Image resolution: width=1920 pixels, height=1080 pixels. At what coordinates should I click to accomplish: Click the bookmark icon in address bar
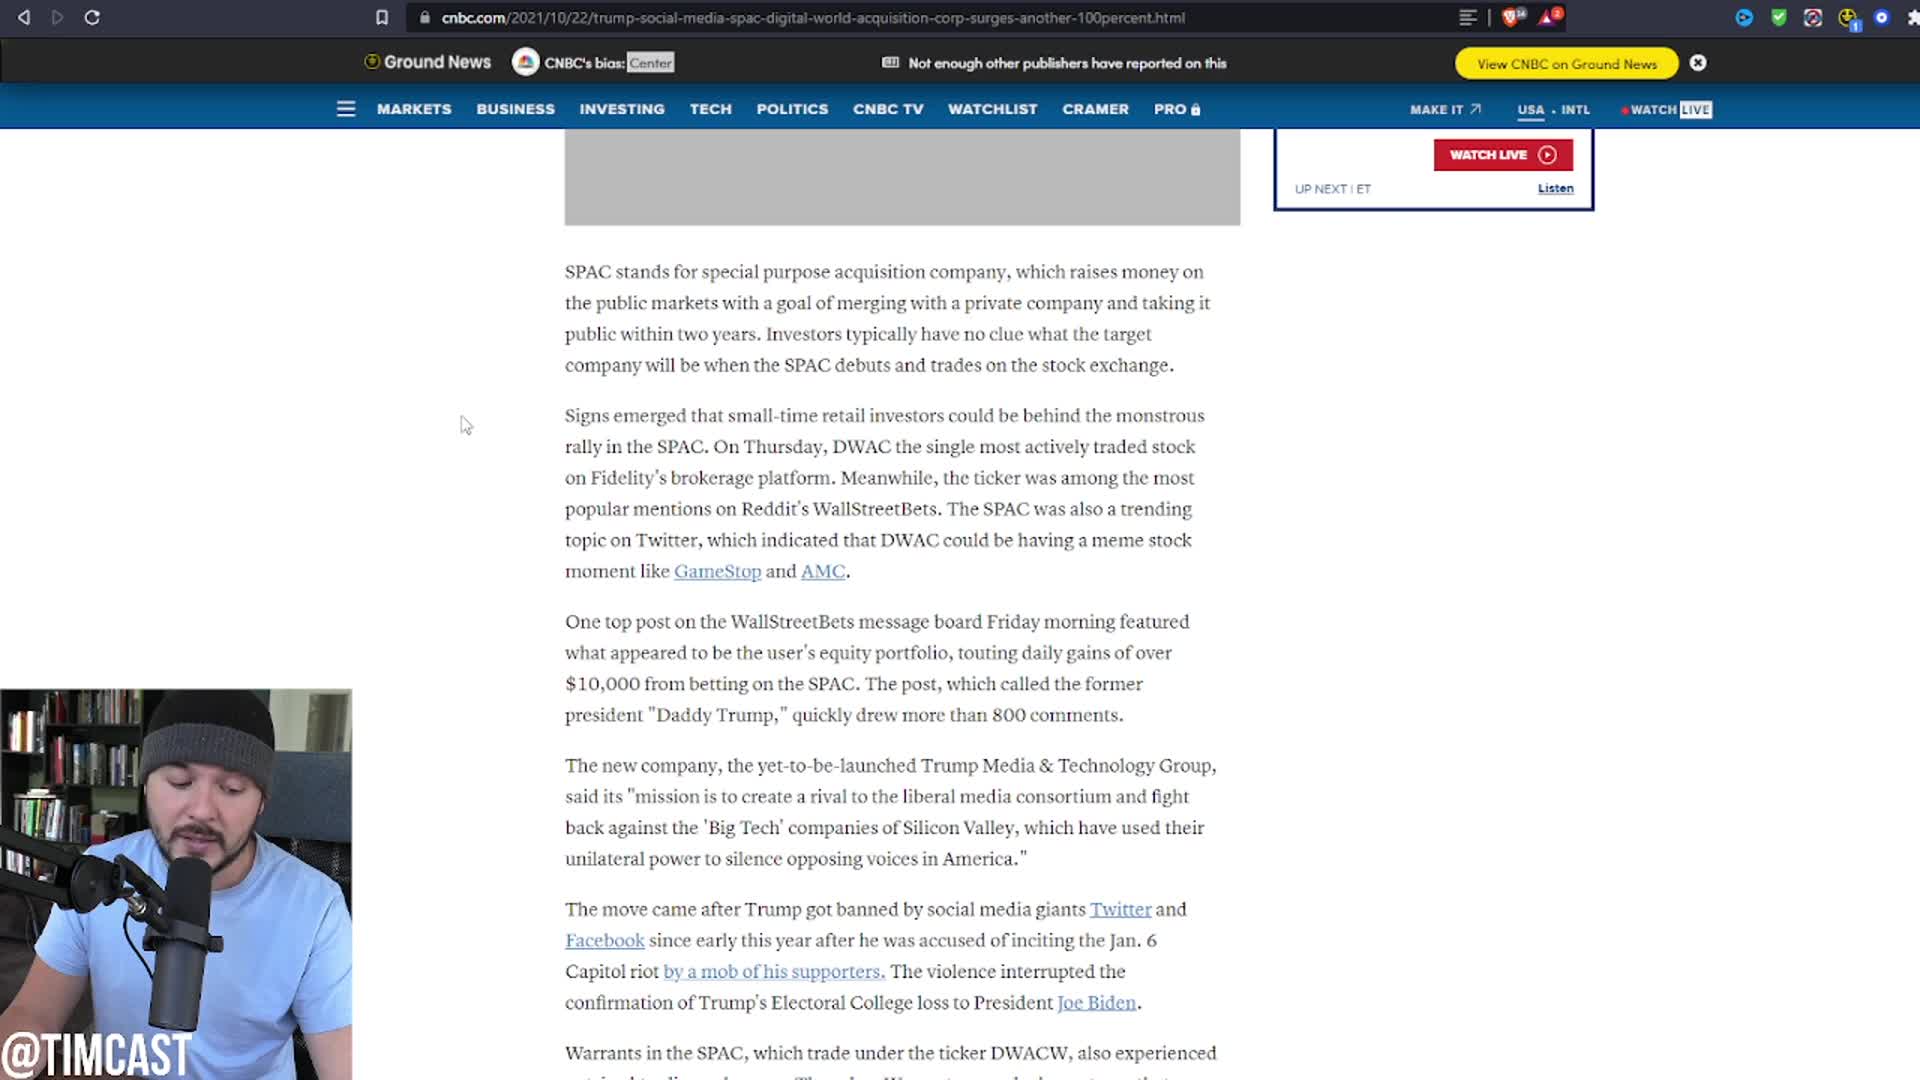coord(381,17)
